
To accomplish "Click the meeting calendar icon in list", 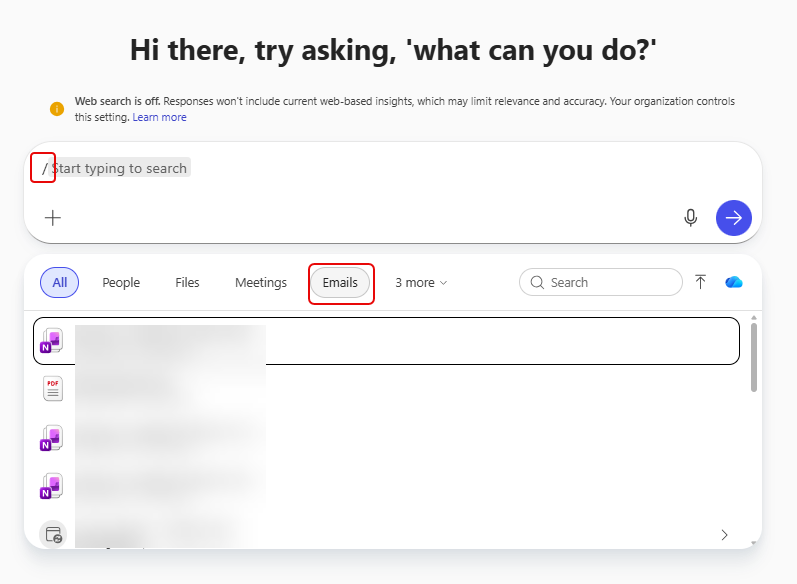I will [52, 534].
